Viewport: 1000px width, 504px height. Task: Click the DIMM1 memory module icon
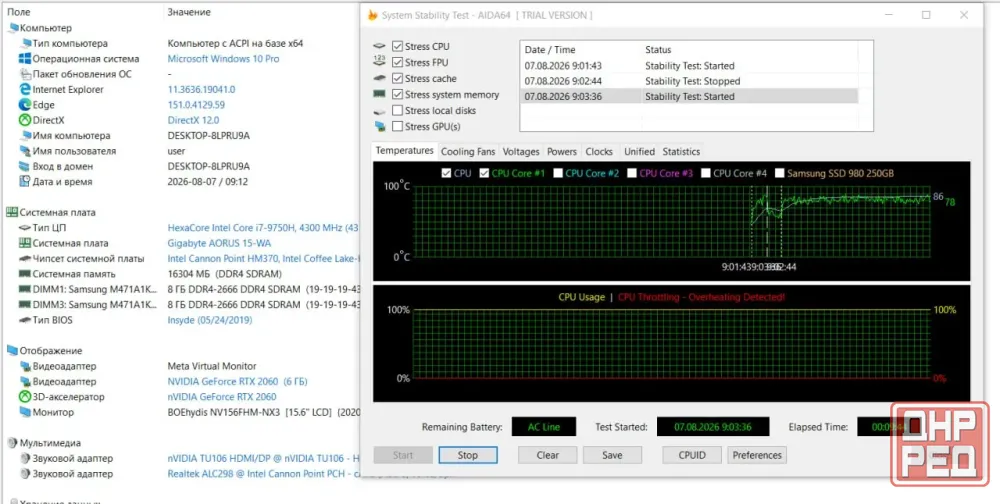(25, 289)
